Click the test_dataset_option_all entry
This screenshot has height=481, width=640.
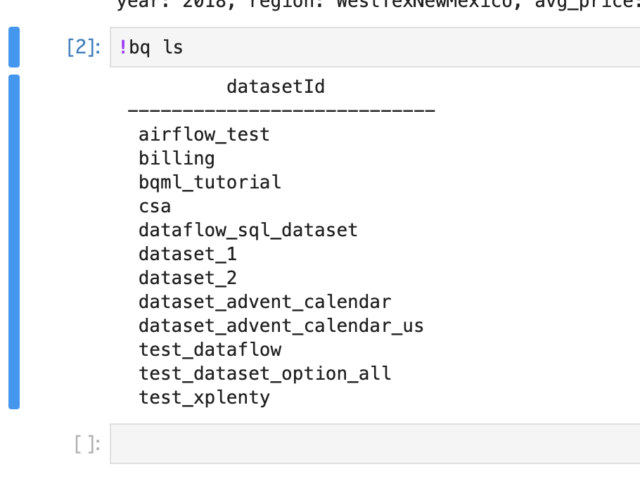(265, 373)
